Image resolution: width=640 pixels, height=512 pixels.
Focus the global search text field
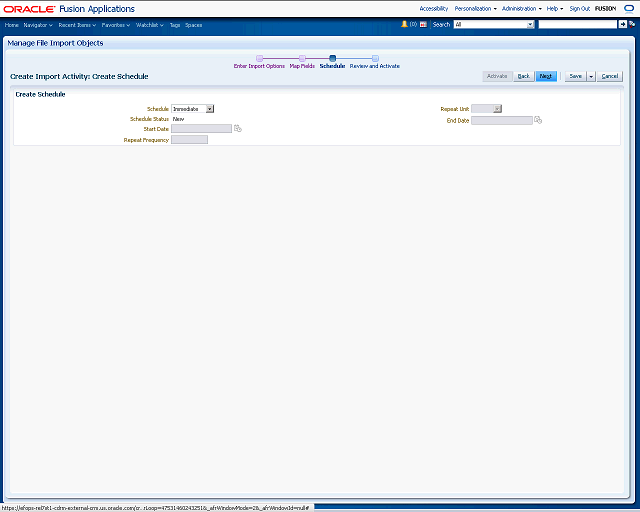pyautogui.click(x=577, y=24)
